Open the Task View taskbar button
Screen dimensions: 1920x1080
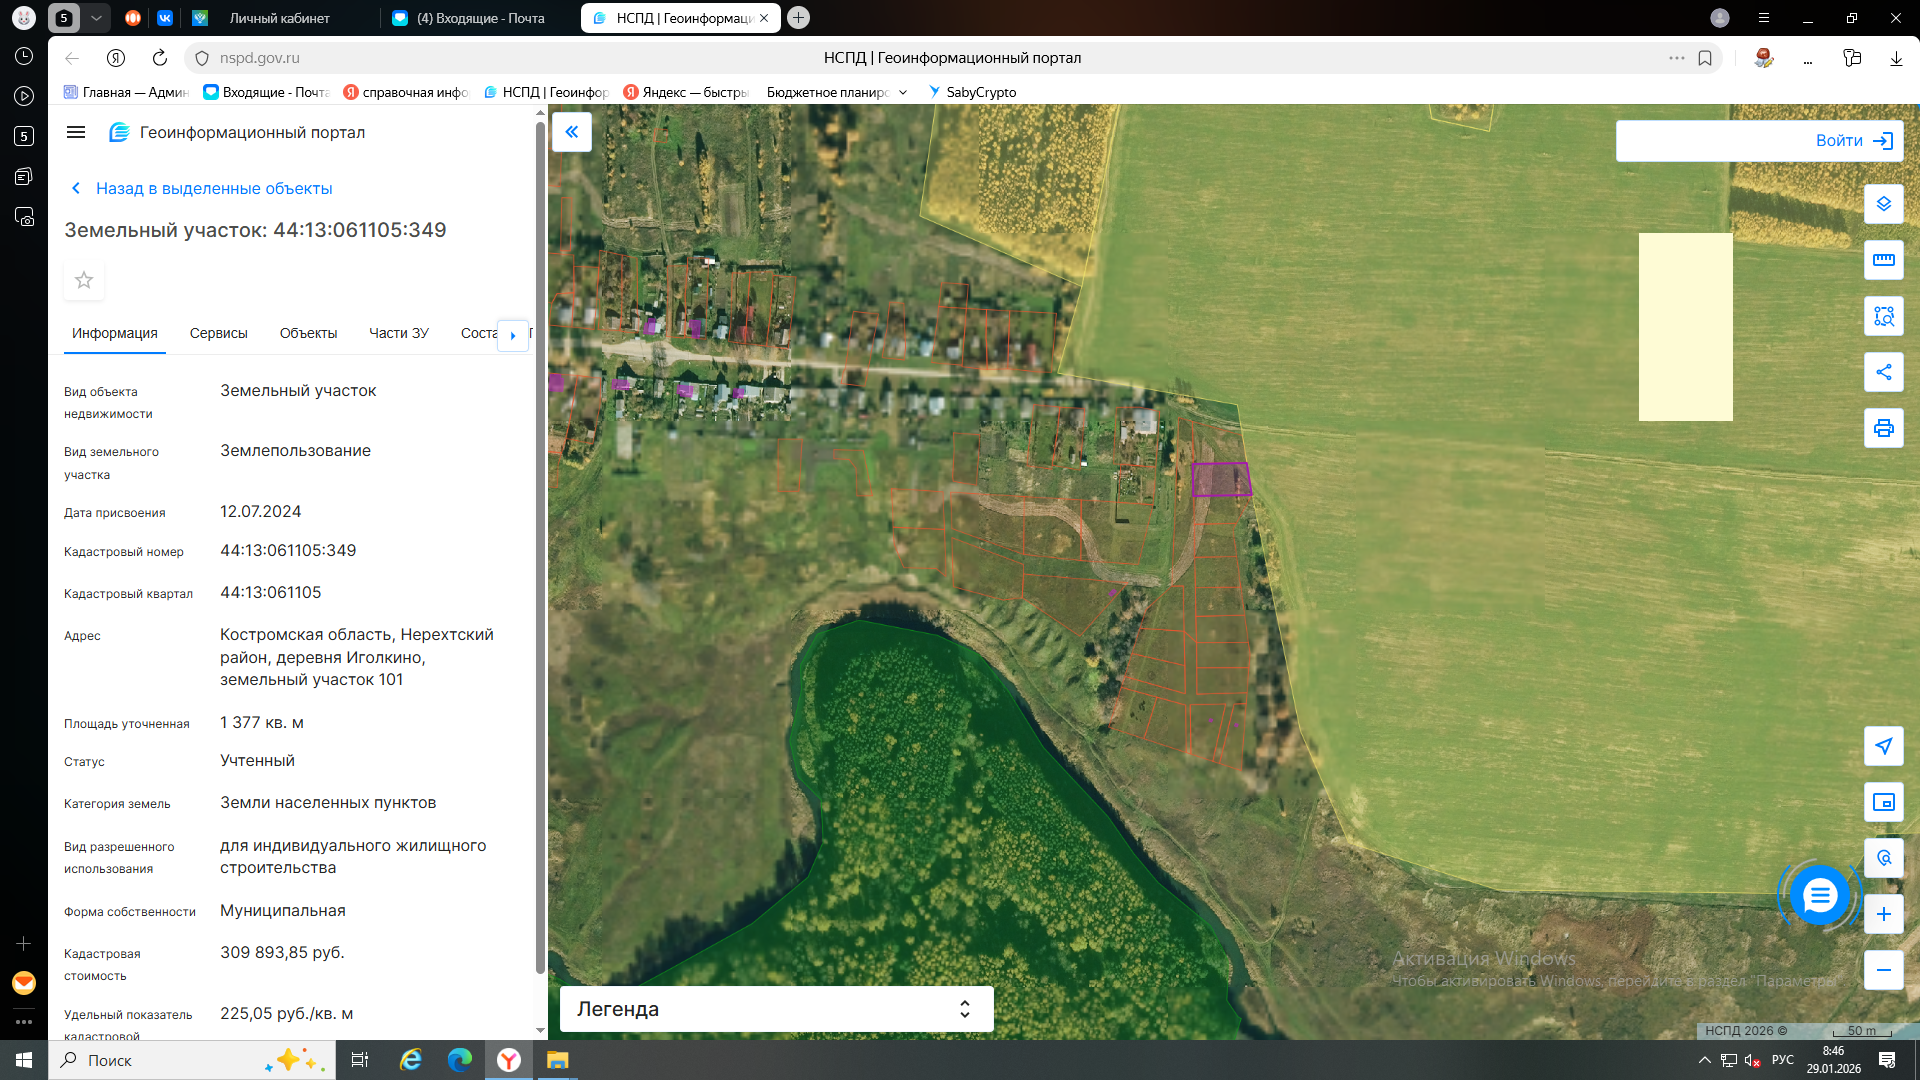point(360,1060)
